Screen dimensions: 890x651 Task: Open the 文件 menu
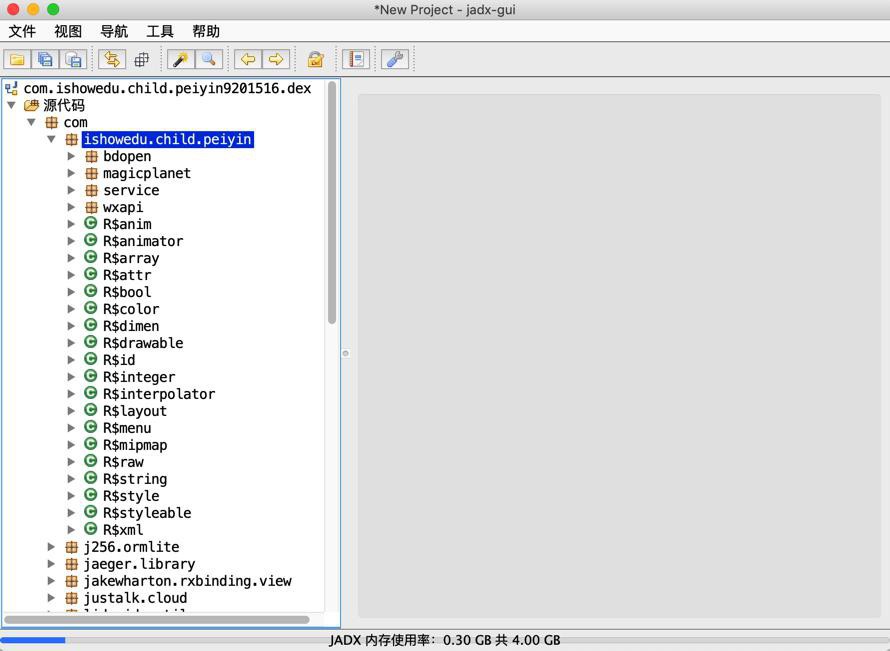point(22,31)
